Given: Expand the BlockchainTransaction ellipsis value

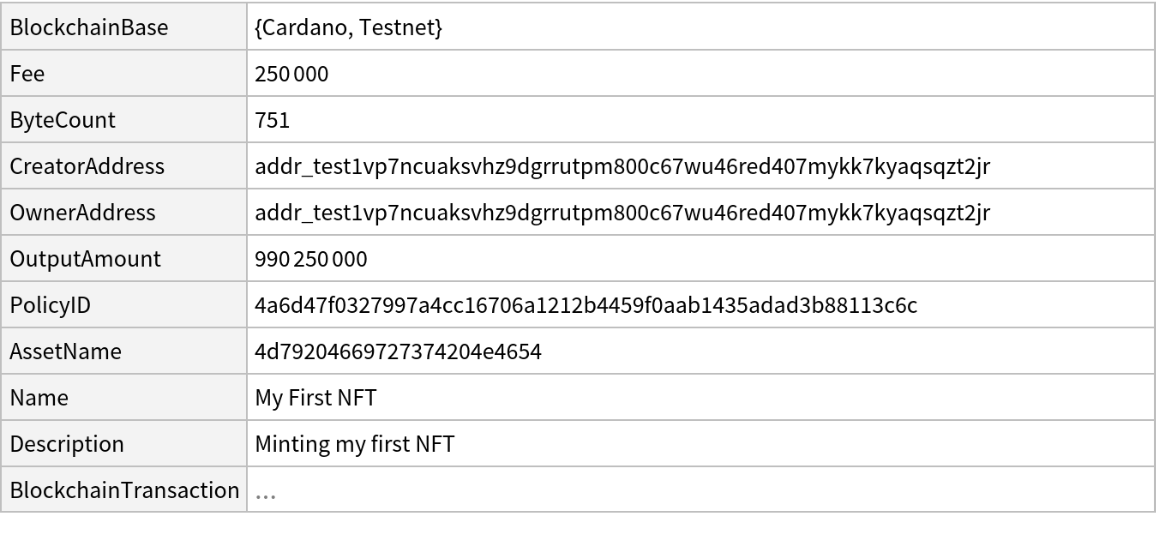Looking at the screenshot, I should 265,492.
